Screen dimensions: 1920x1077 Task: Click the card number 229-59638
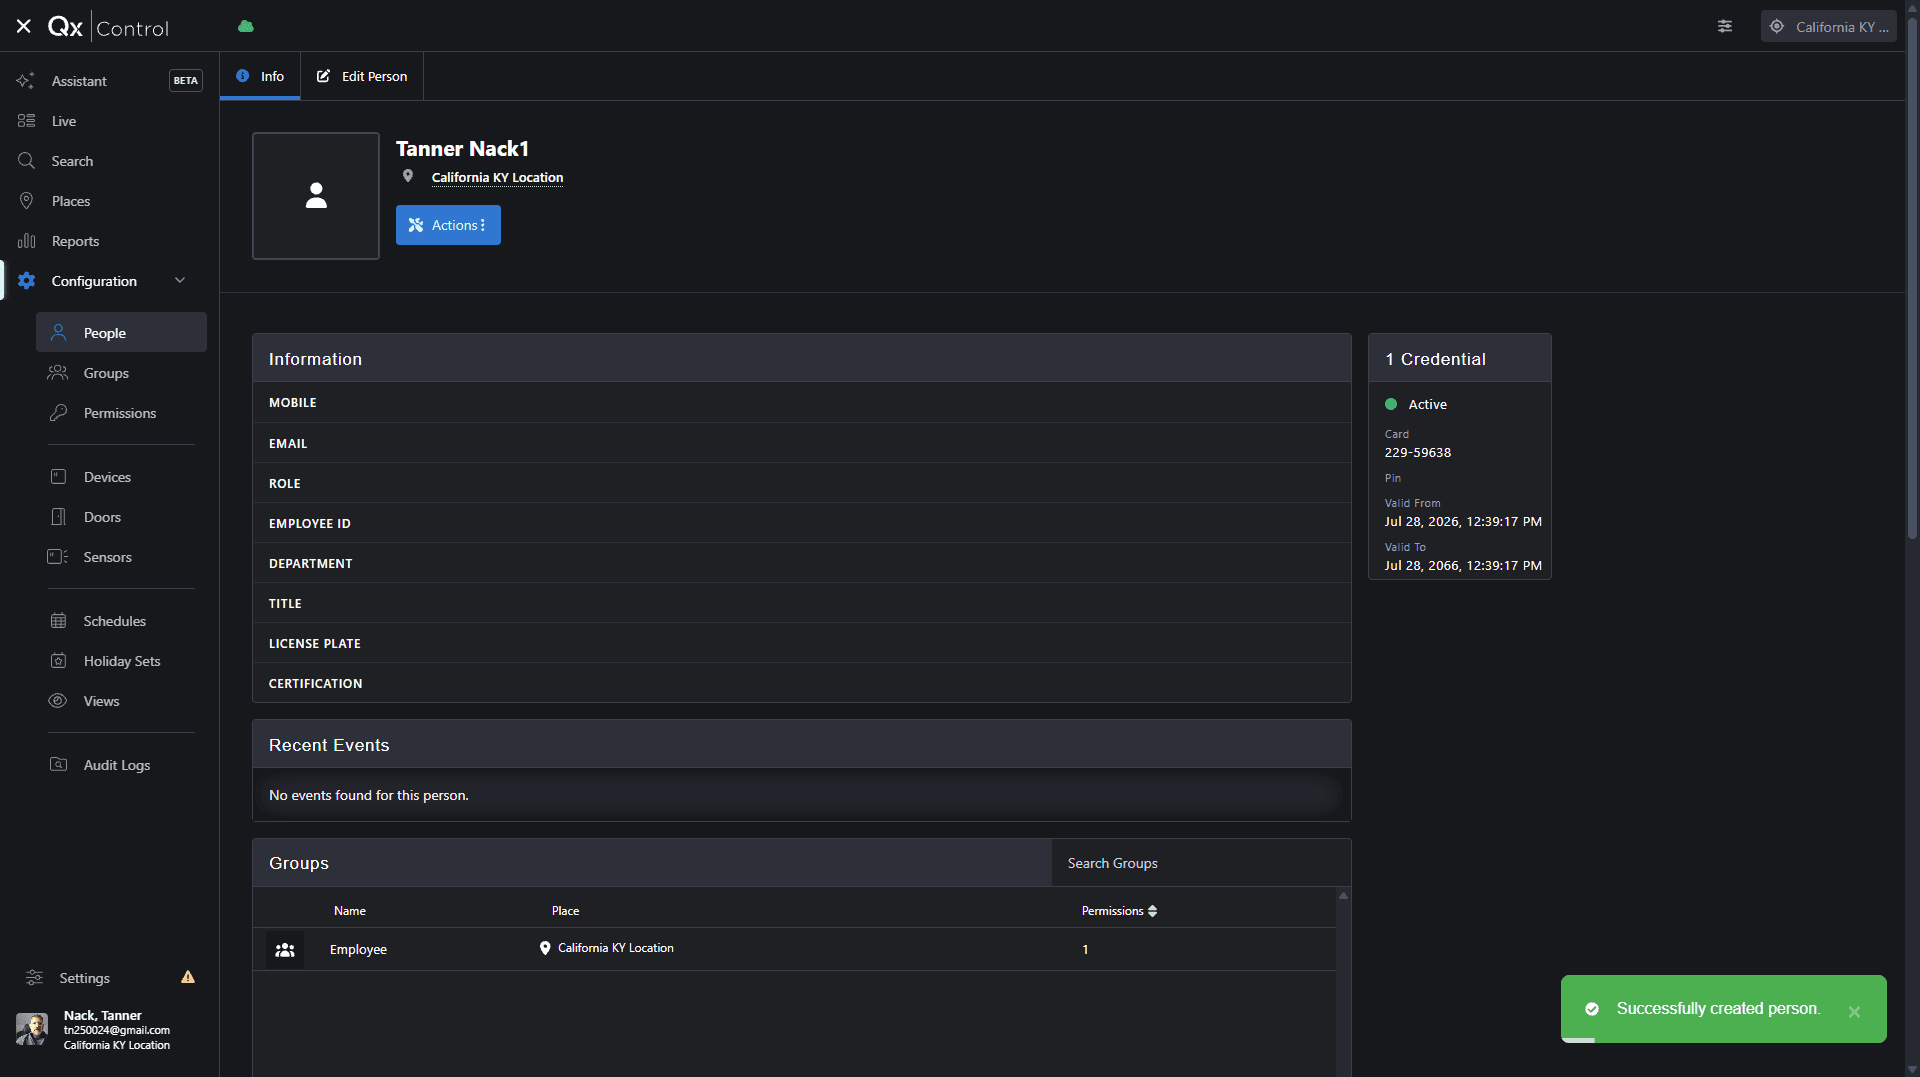pos(1417,453)
